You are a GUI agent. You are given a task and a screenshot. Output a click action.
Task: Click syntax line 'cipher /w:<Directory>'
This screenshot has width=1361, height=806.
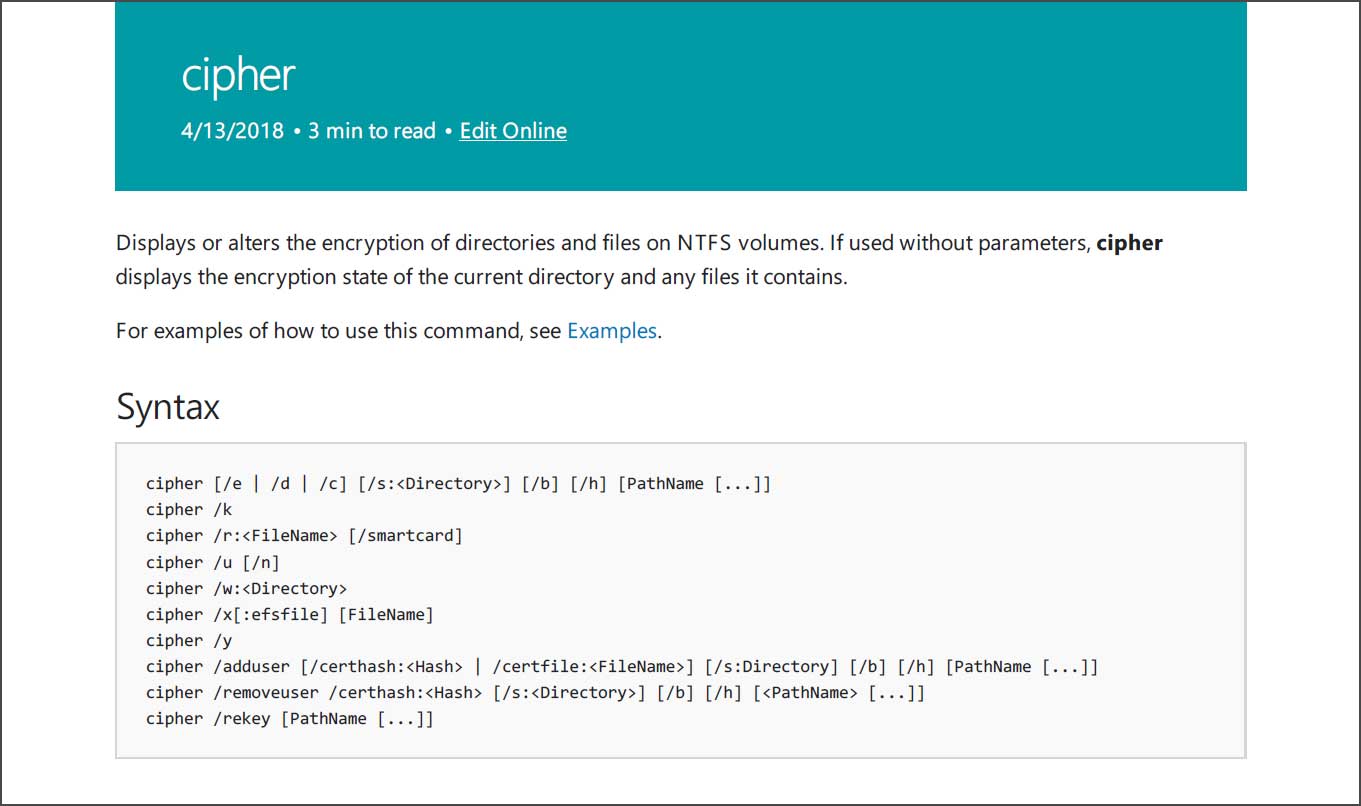[x=247, y=588]
